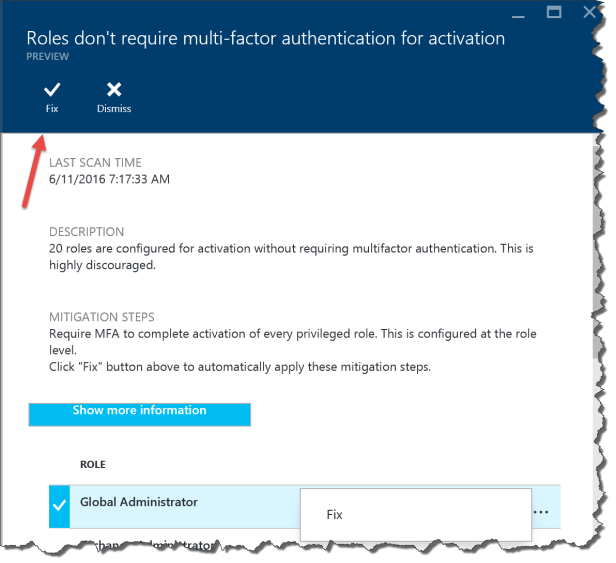Image resolution: width=616 pixels, height=563 pixels.
Task: Click the DESCRIPTION section heading
Action: [x=86, y=231]
